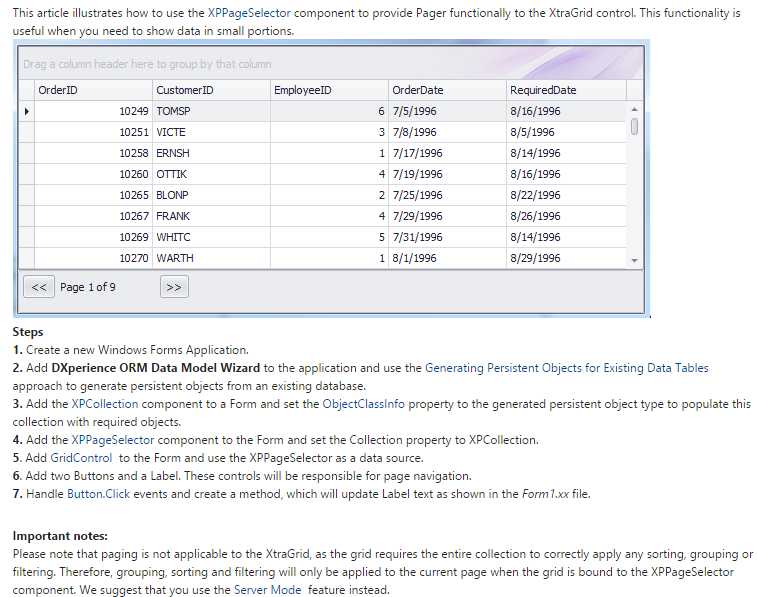Viewport: 757px width, 597px height.
Task: Select OrderID cell 10267
Action: (93, 216)
